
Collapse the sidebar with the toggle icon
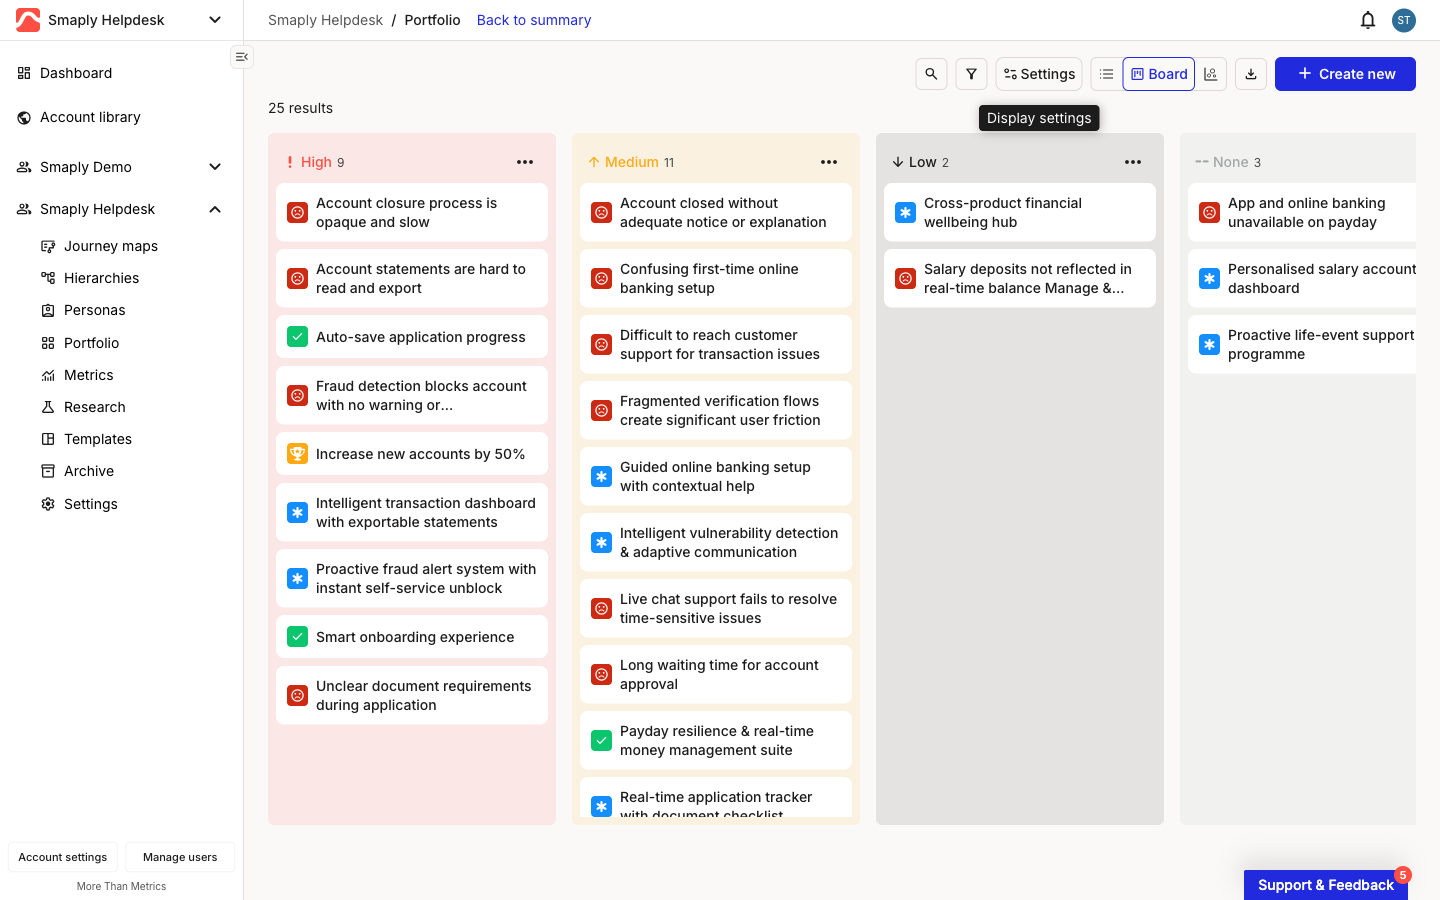click(x=242, y=57)
